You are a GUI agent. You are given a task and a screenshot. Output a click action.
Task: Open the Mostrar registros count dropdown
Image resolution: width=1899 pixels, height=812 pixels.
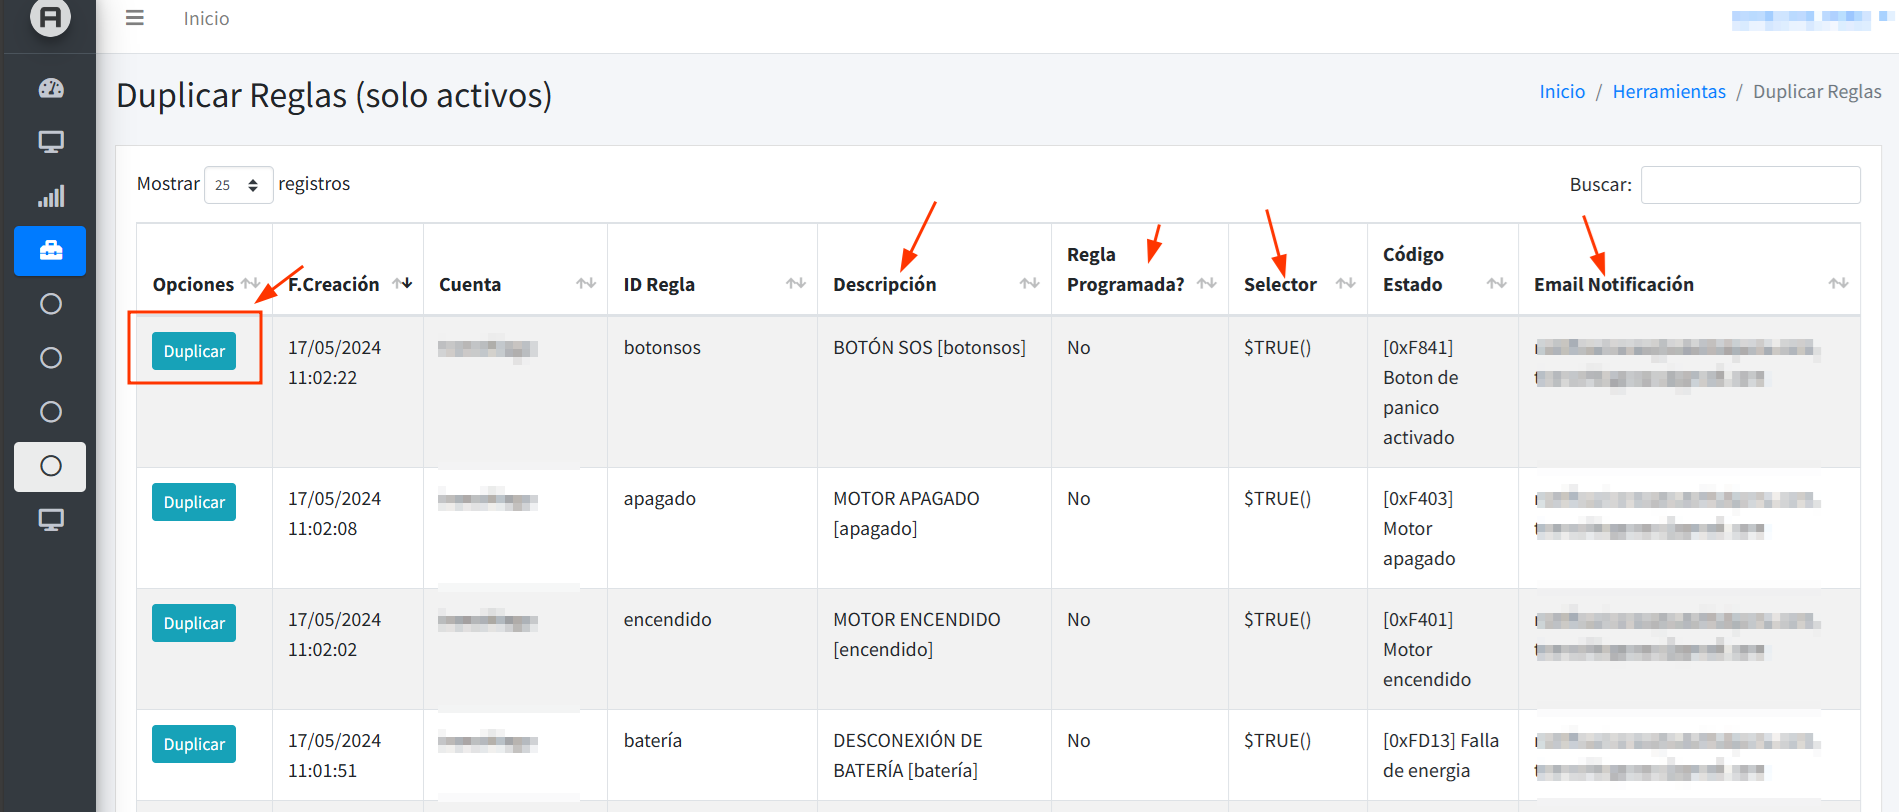[x=238, y=185]
